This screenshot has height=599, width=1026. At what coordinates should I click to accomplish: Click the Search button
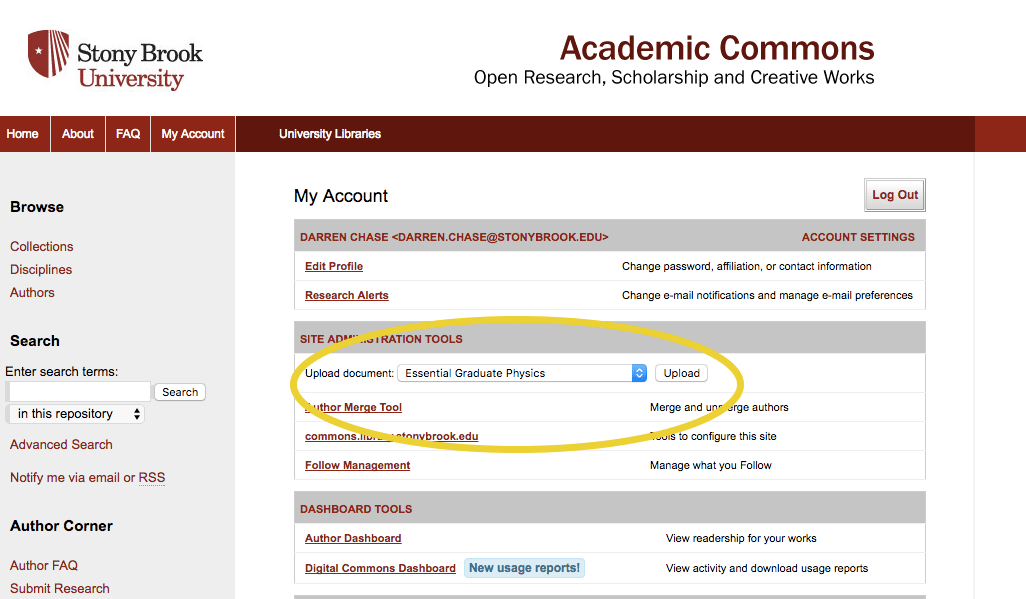[180, 392]
